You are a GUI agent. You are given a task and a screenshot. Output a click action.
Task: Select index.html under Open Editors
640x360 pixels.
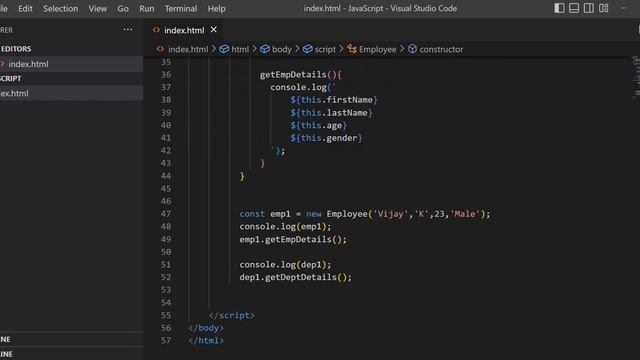71,64
